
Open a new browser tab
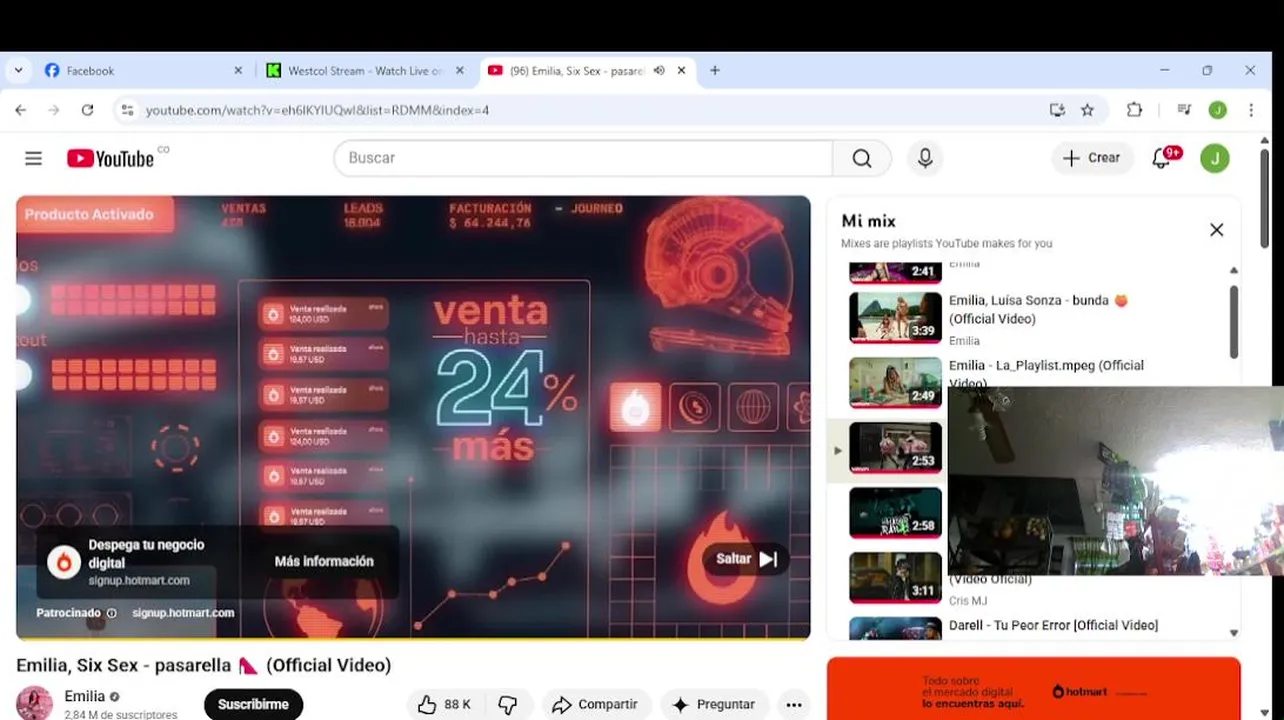point(714,71)
